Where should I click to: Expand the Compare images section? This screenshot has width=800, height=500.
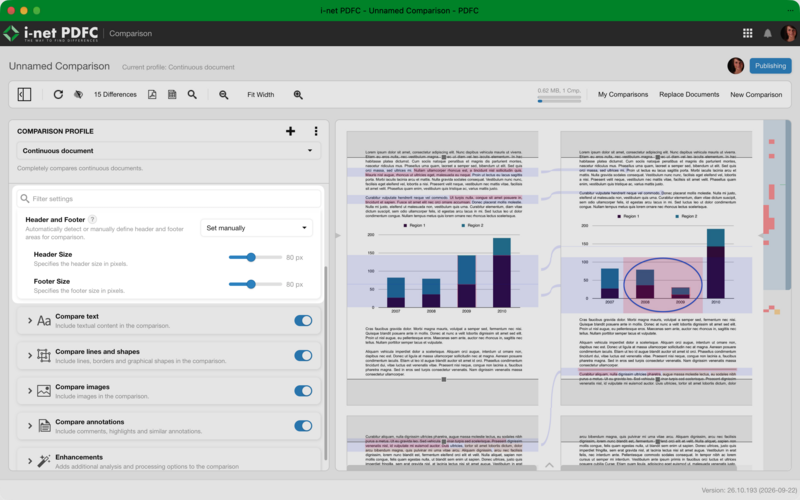[30, 391]
